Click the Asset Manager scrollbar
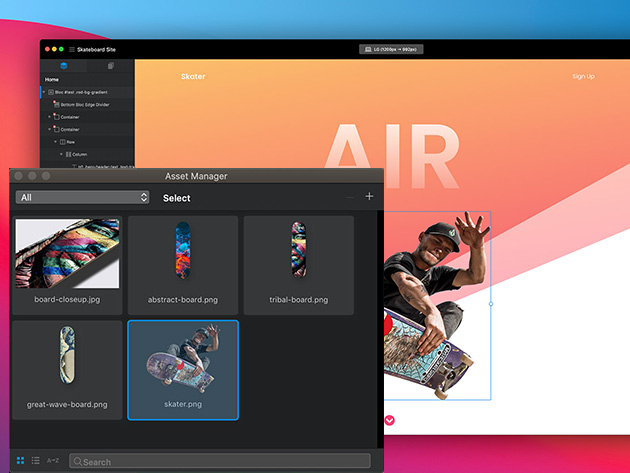 [380, 329]
